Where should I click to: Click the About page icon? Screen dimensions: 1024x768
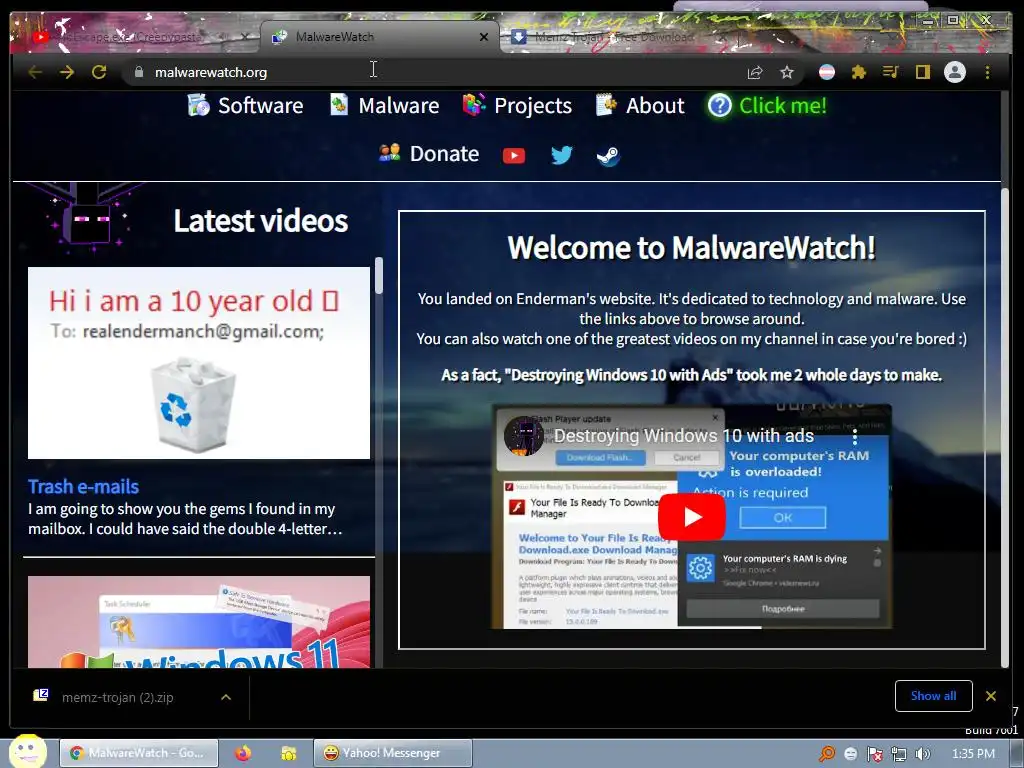(606, 104)
